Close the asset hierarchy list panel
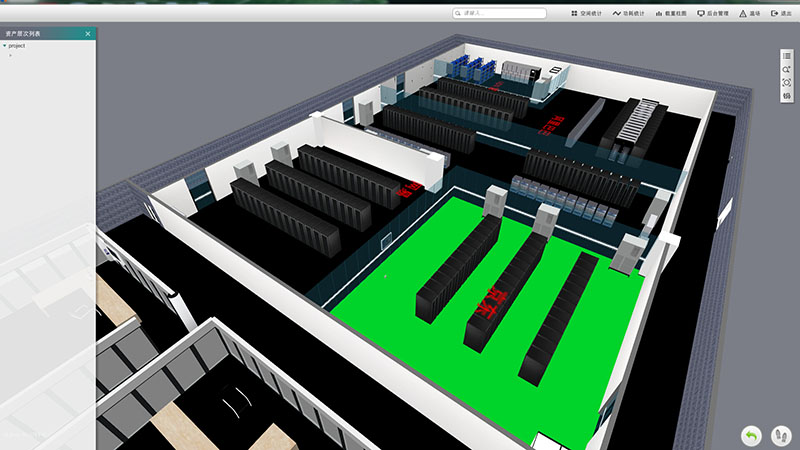 pyautogui.click(x=88, y=34)
